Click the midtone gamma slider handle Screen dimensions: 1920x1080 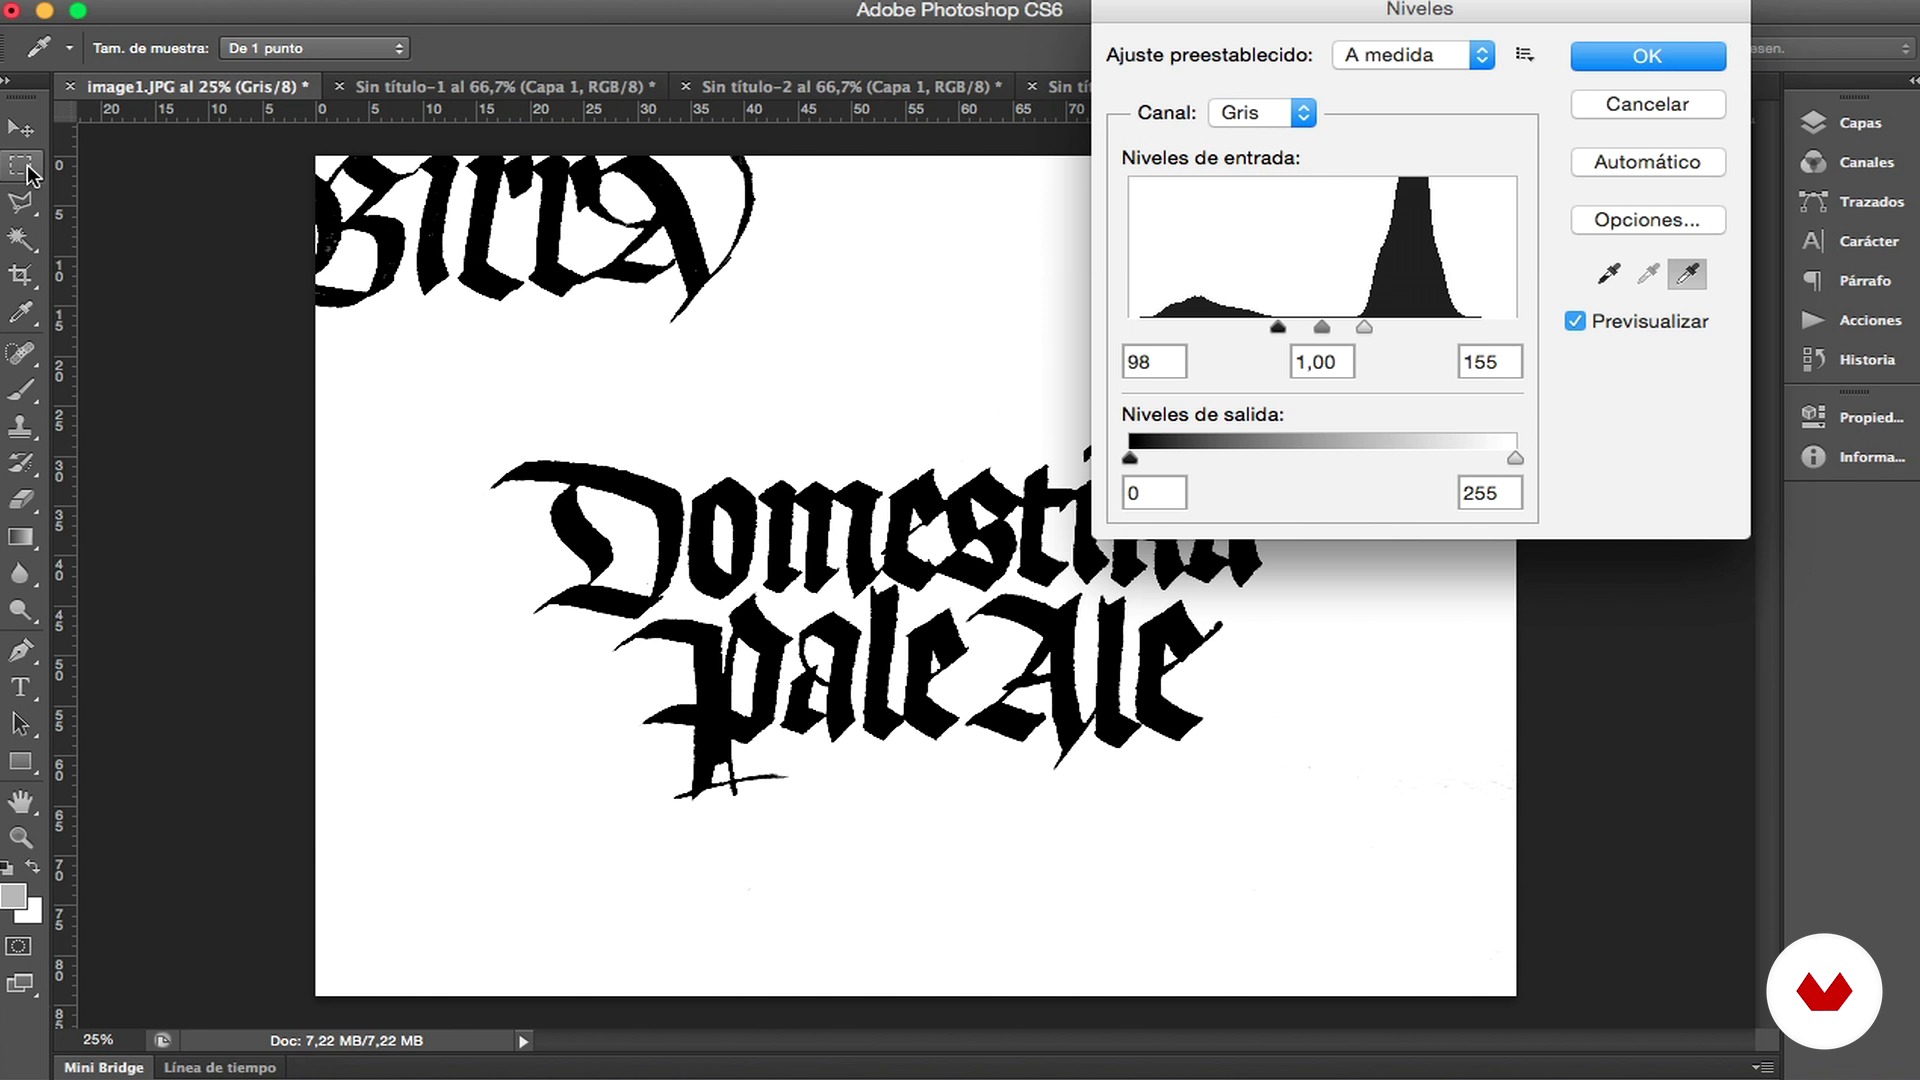click(x=1322, y=327)
